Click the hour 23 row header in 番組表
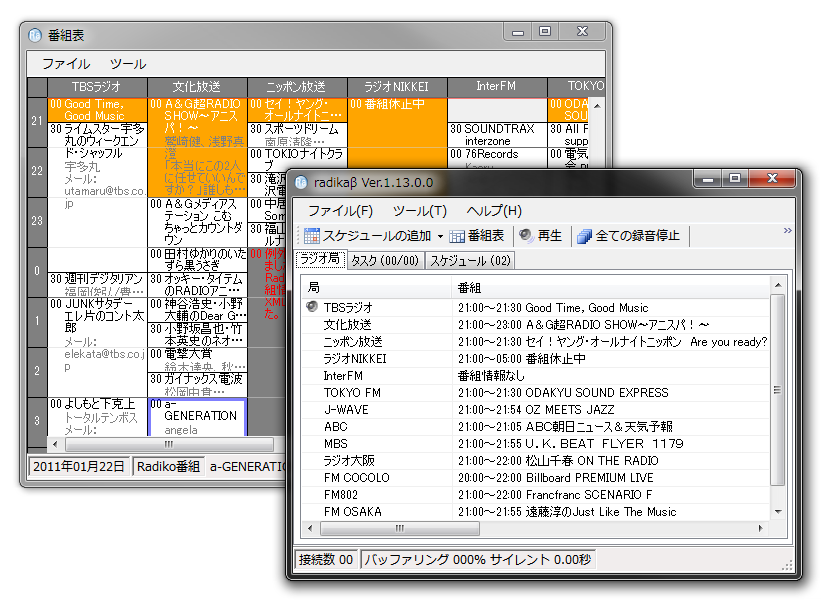Viewport: 835px width, 609px height. (x=37, y=220)
